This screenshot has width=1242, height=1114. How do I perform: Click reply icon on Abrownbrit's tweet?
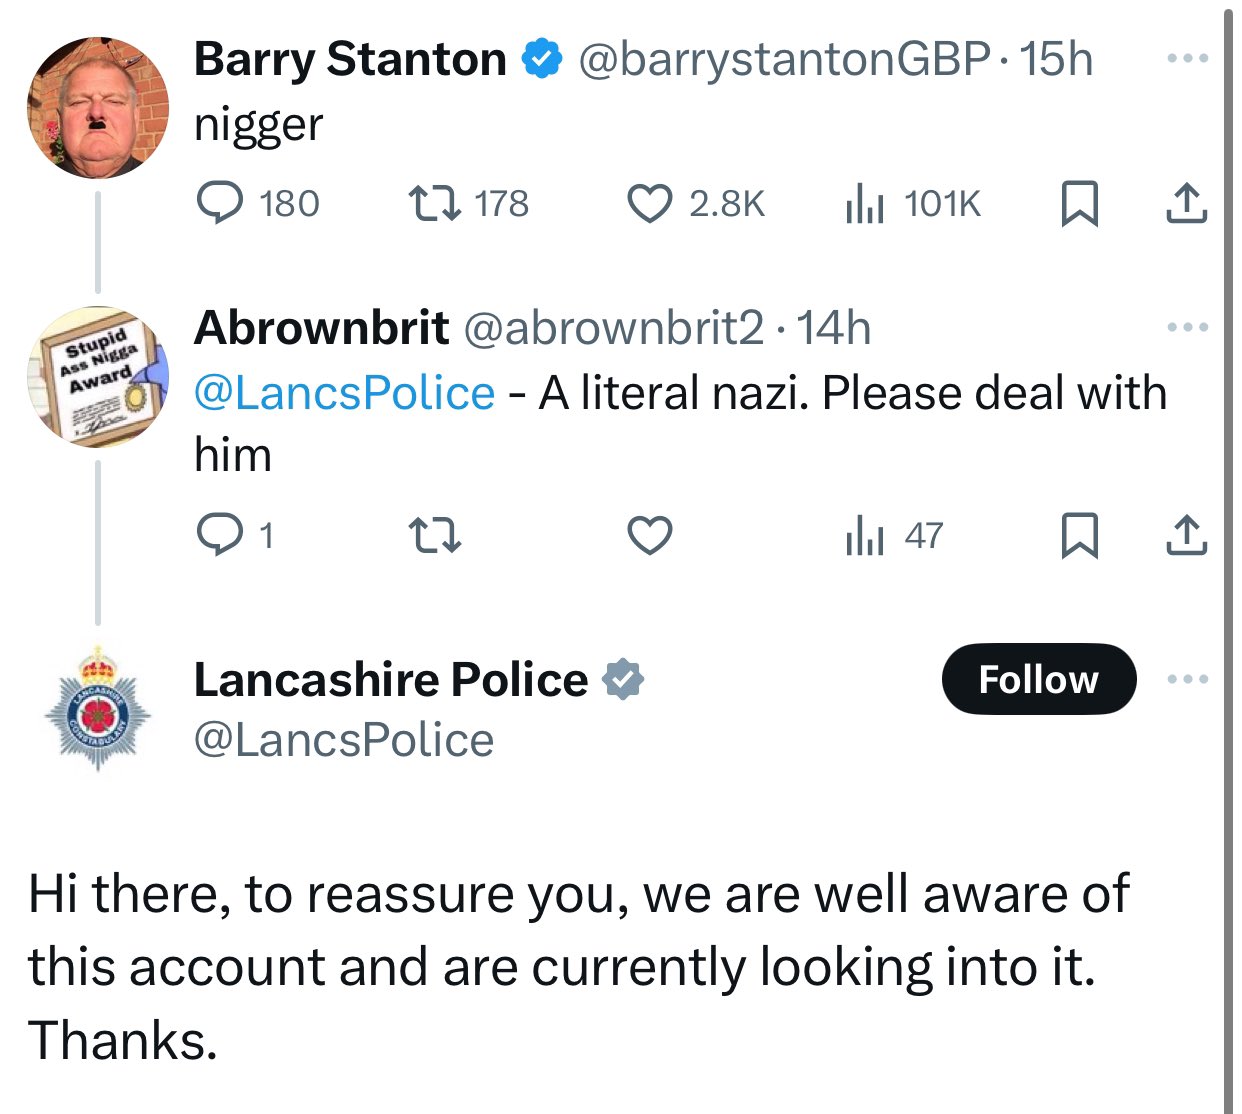pyautogui.click(x=216, y=536)
